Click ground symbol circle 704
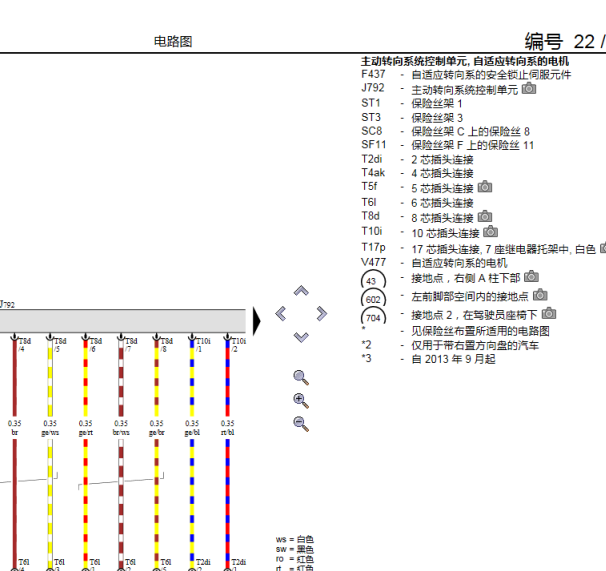606x571 pixels. (x=373, y=317)
